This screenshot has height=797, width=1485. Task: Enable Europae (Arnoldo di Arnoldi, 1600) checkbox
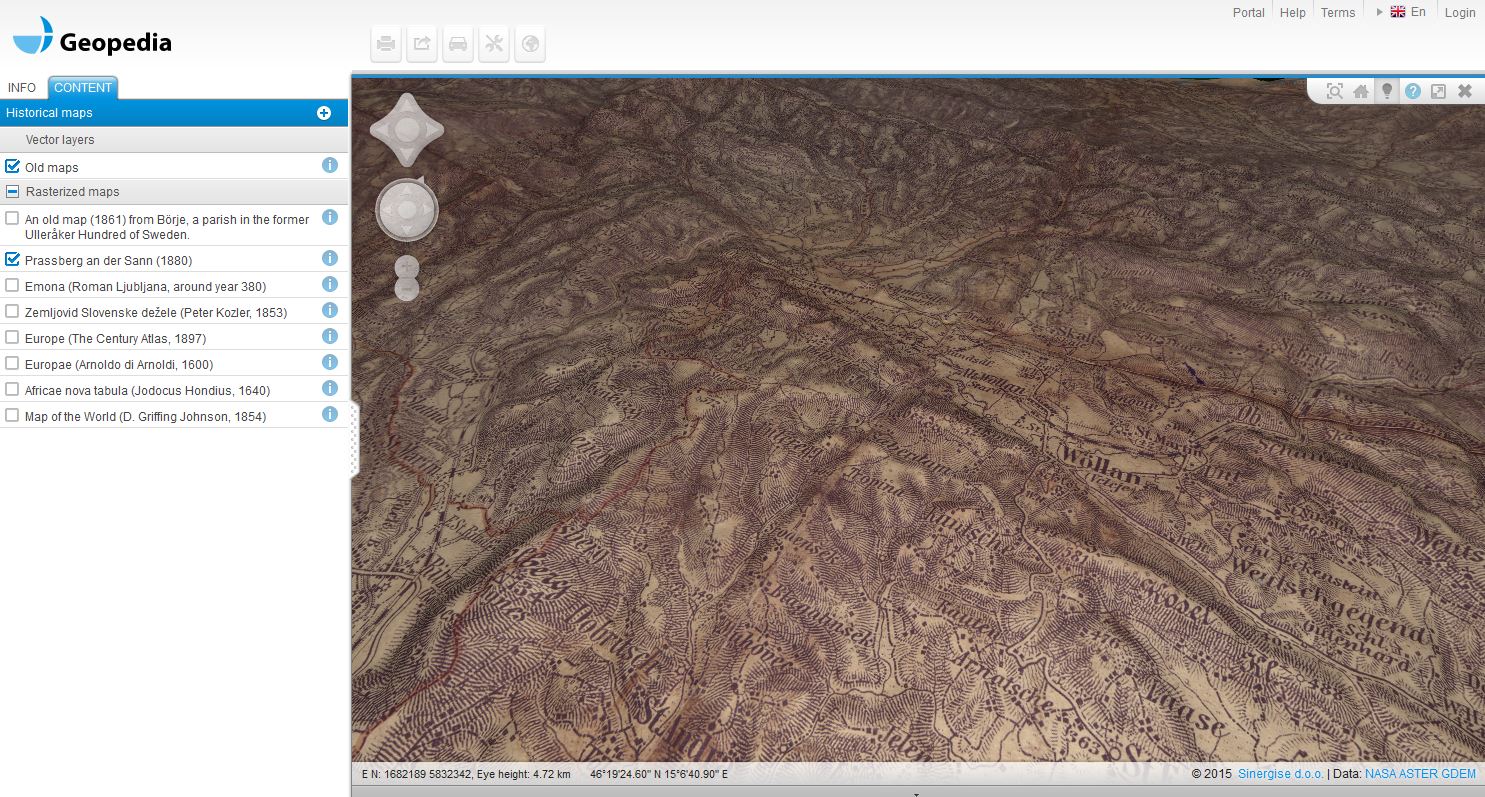click(x=12, y=363)
